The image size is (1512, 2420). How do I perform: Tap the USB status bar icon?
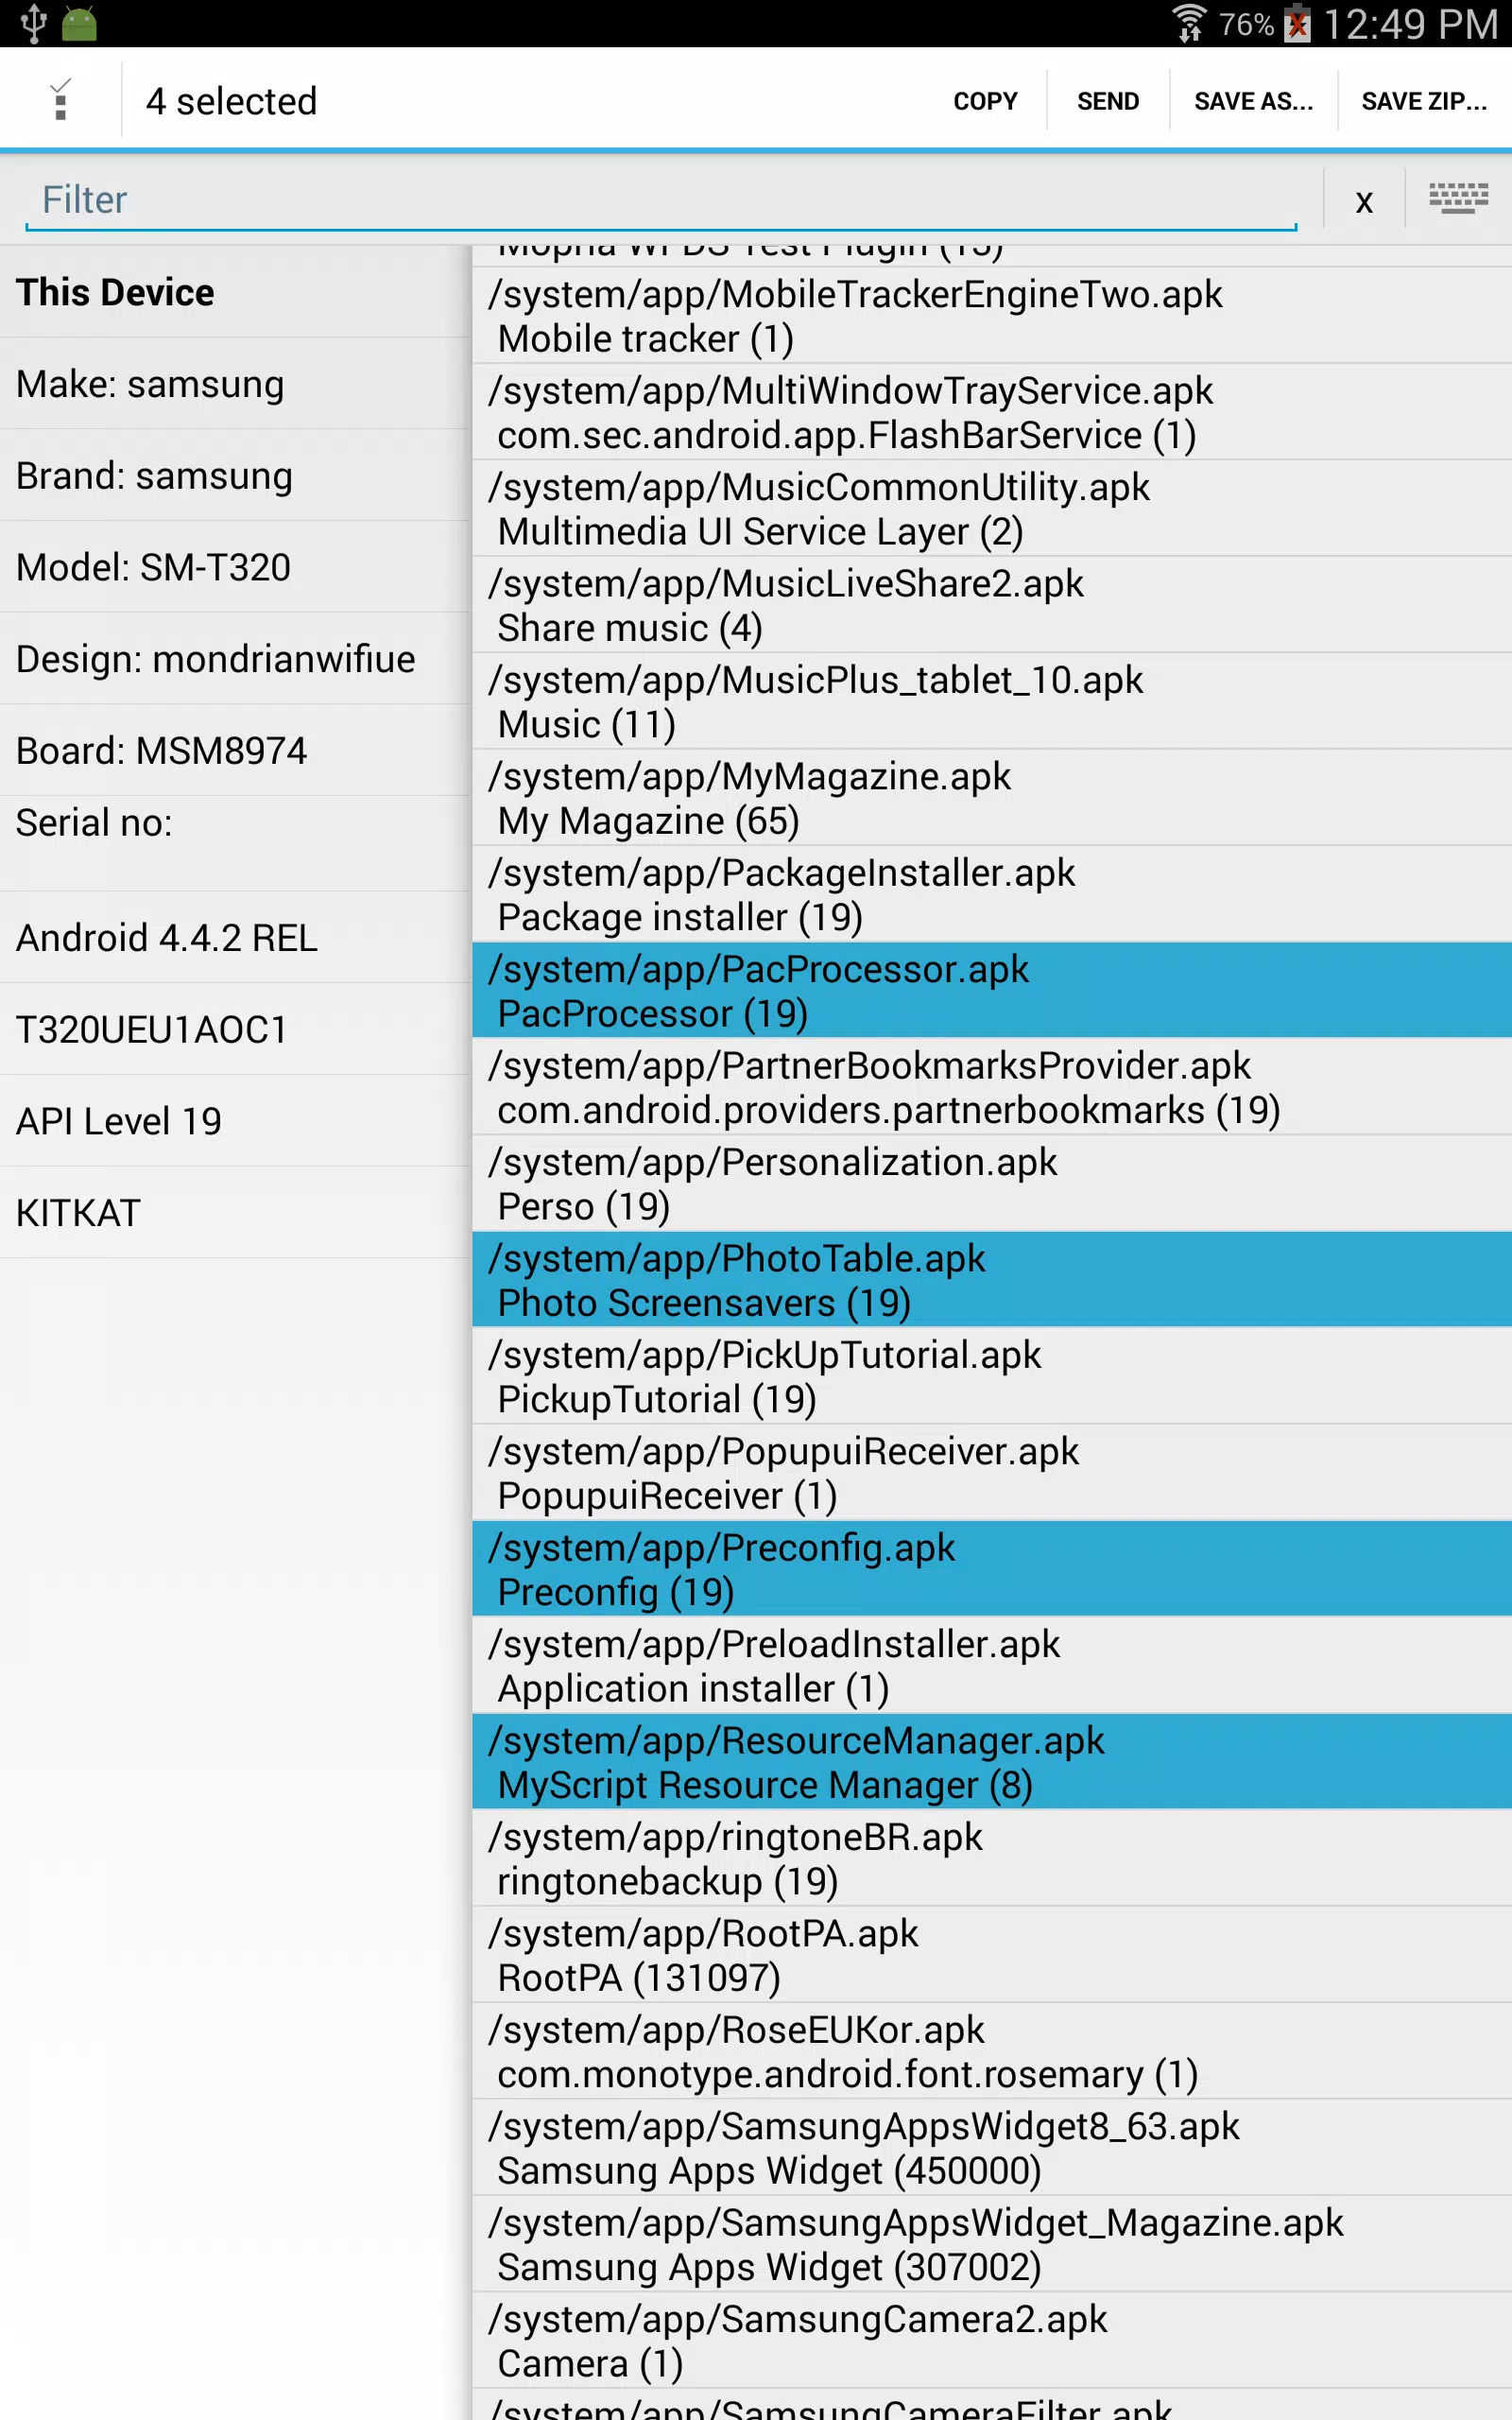(33, 23)
